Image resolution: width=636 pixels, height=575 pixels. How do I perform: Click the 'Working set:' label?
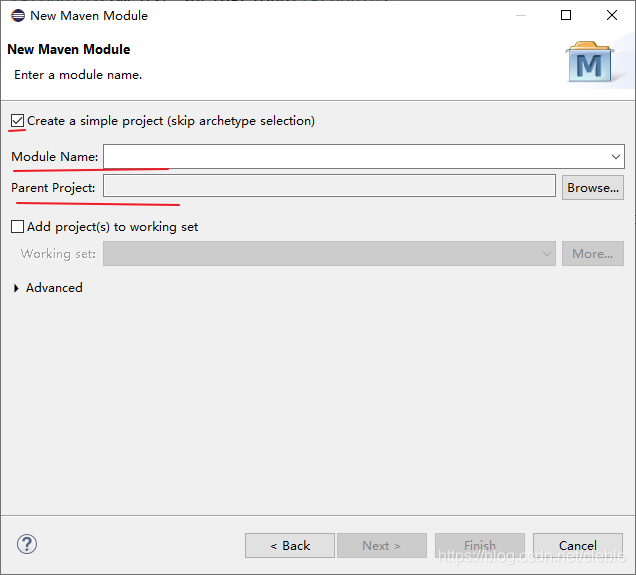[x=58, y=254]
